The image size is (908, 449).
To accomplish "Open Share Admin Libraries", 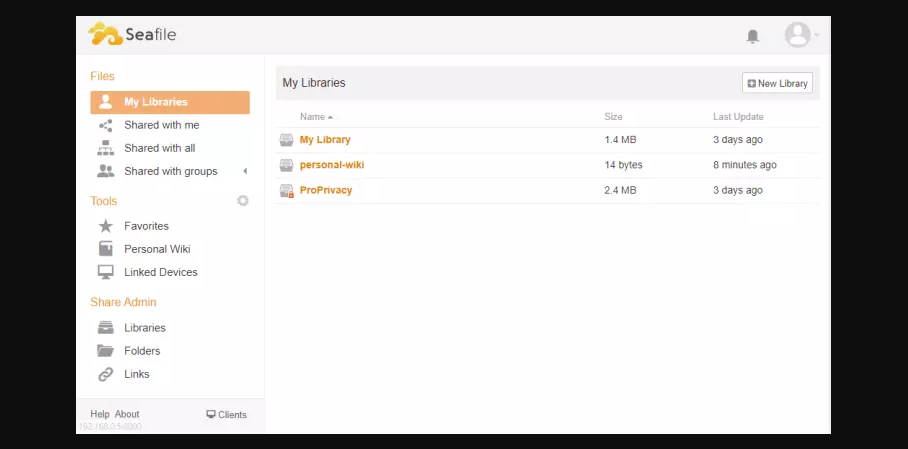I will tap(144, 328).
